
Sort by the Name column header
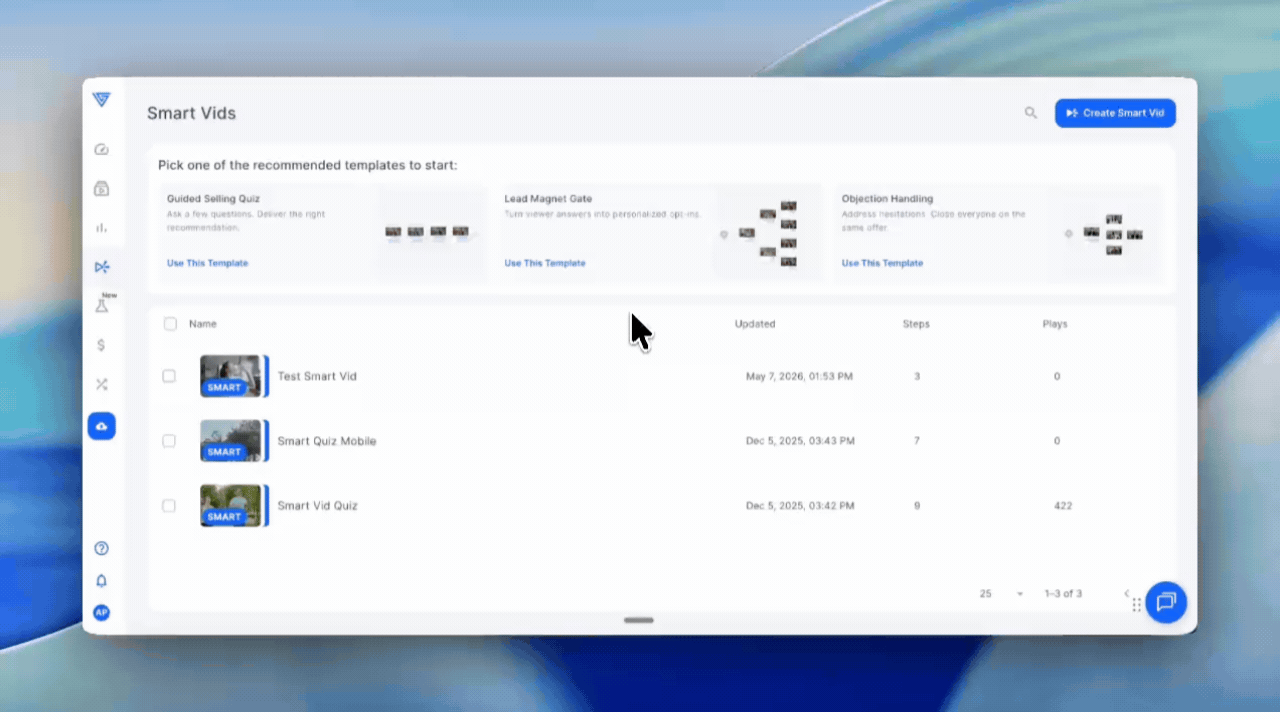[x=203, y=324]
